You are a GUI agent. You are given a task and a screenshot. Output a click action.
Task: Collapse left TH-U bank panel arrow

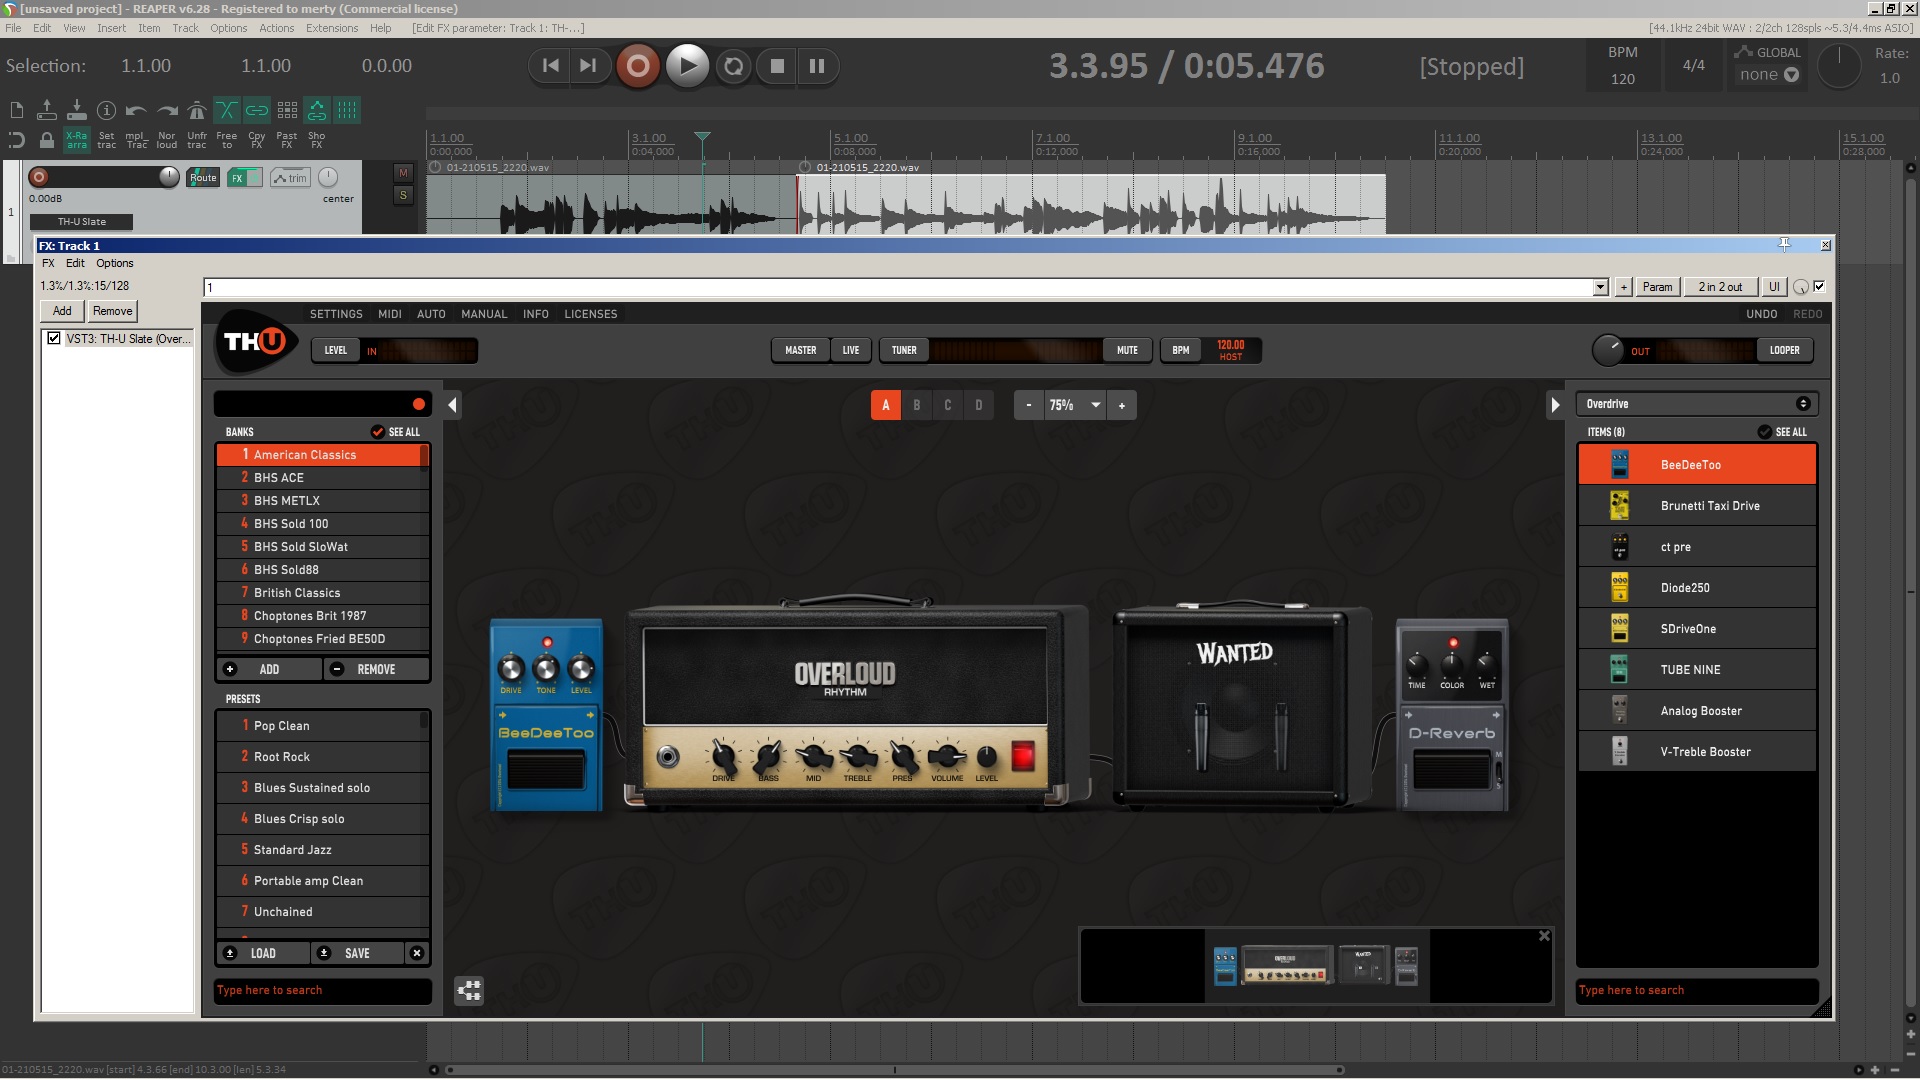452,405
